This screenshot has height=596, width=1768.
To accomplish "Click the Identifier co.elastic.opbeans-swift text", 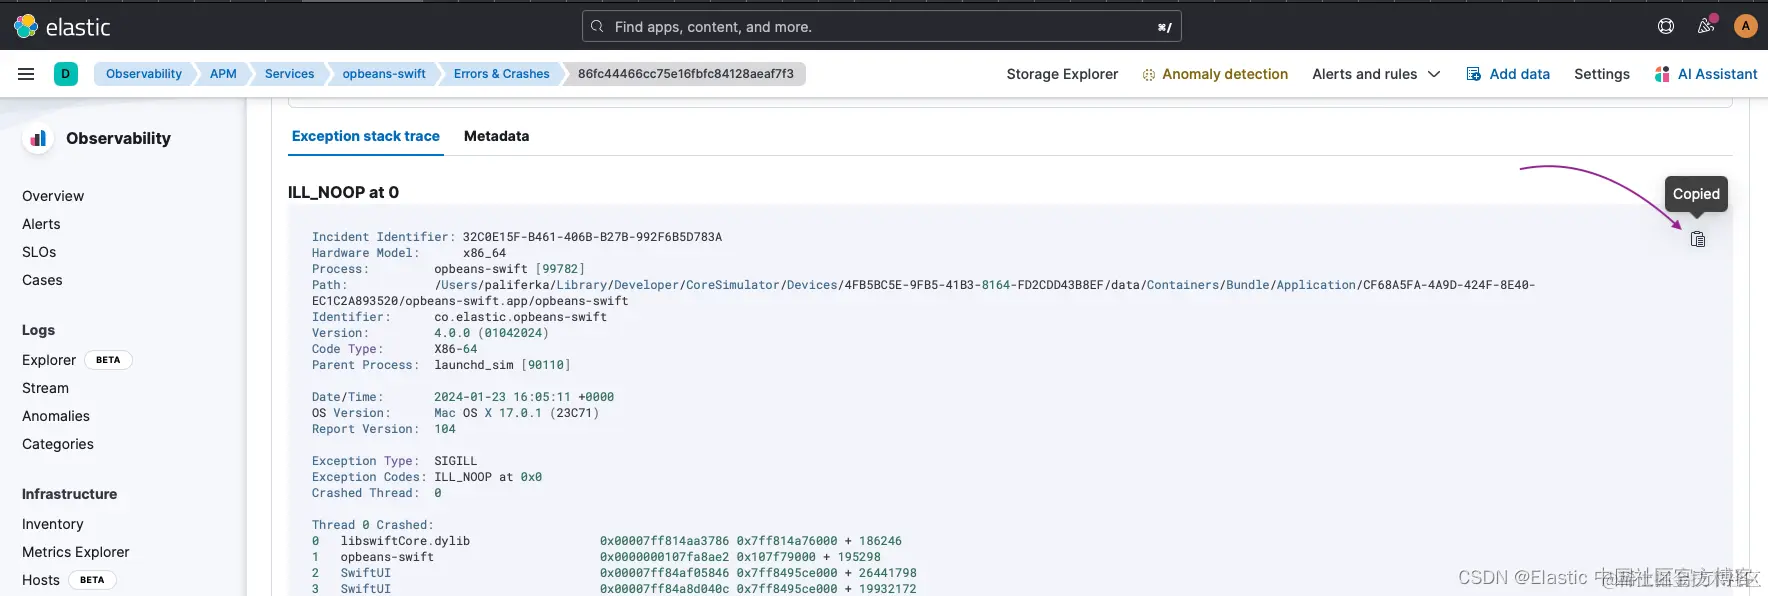I will 520,317.
